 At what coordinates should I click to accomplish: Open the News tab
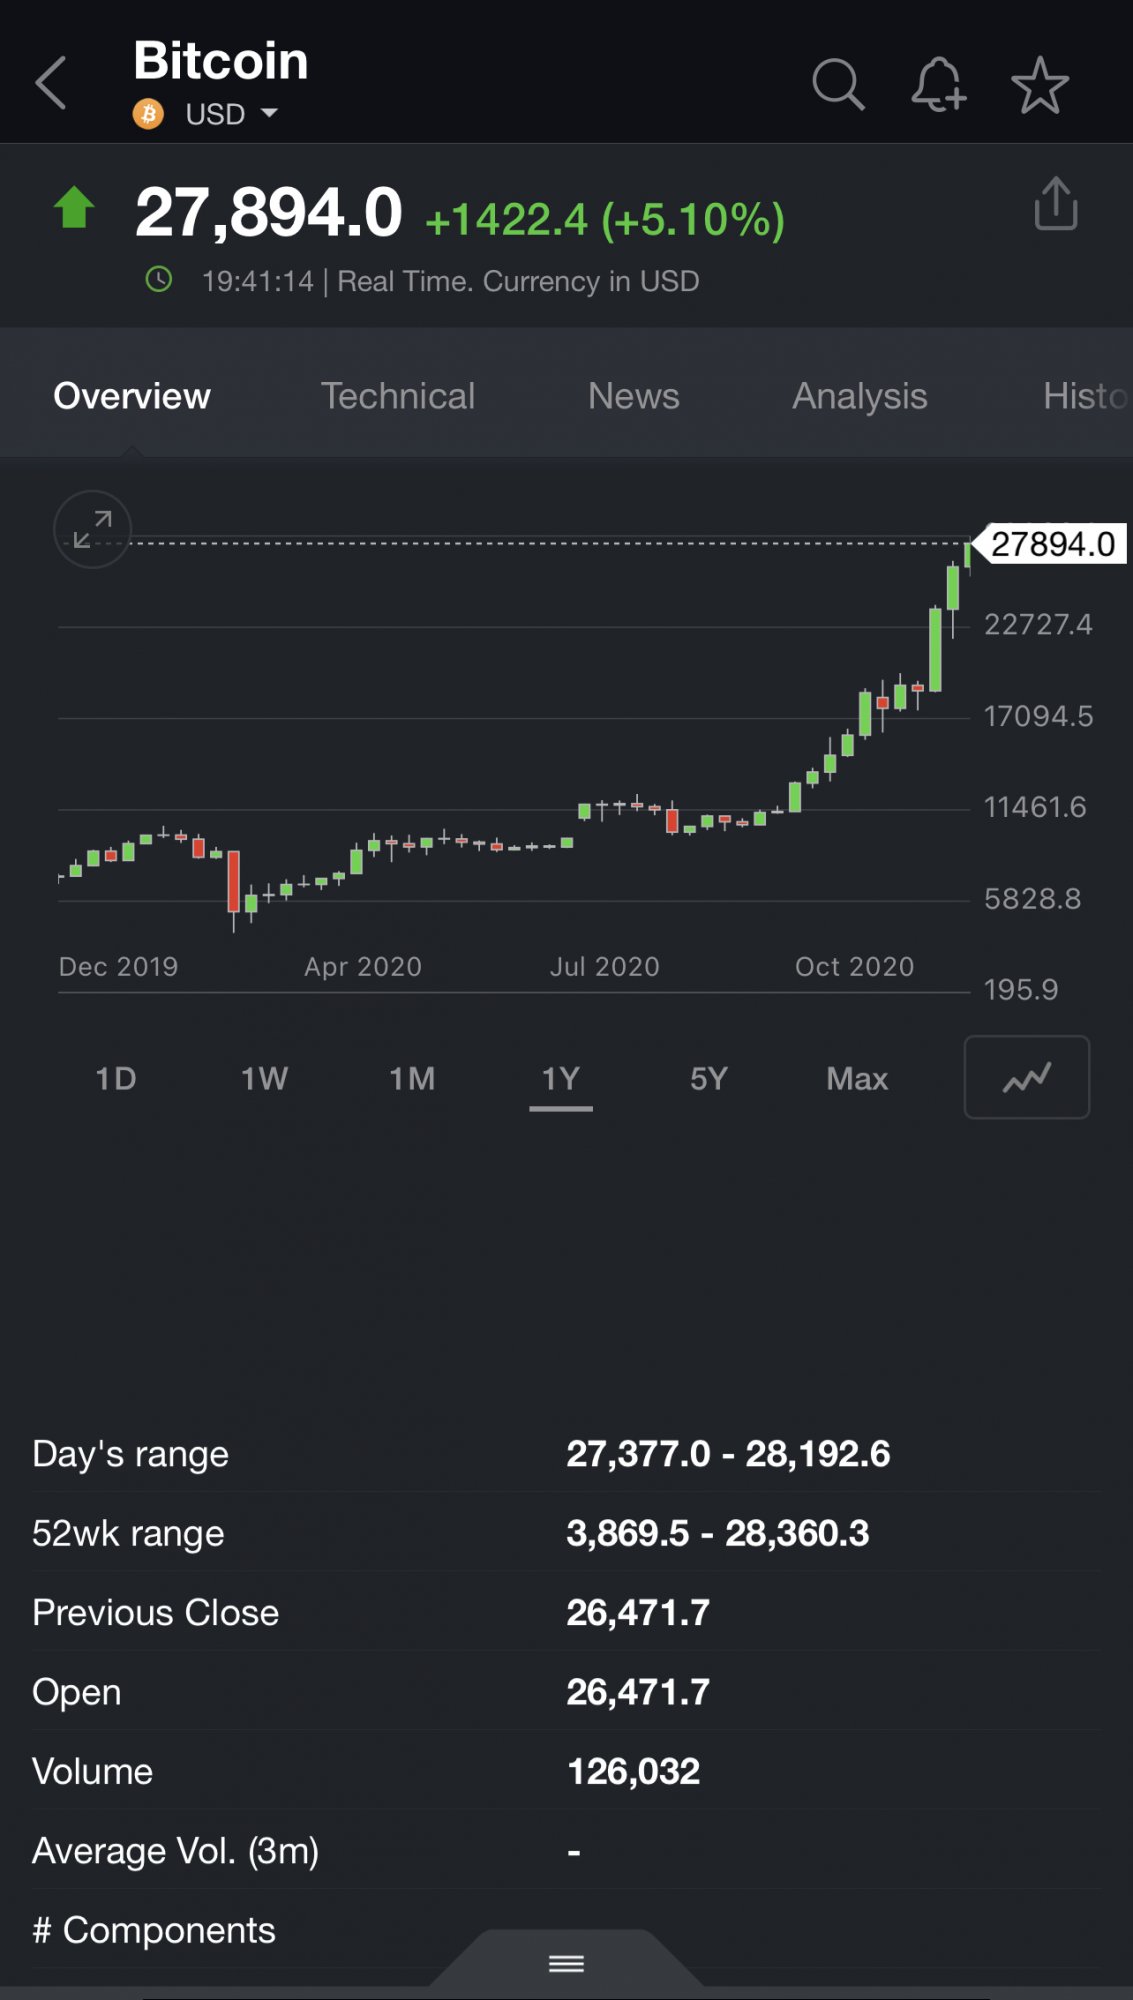633,396
